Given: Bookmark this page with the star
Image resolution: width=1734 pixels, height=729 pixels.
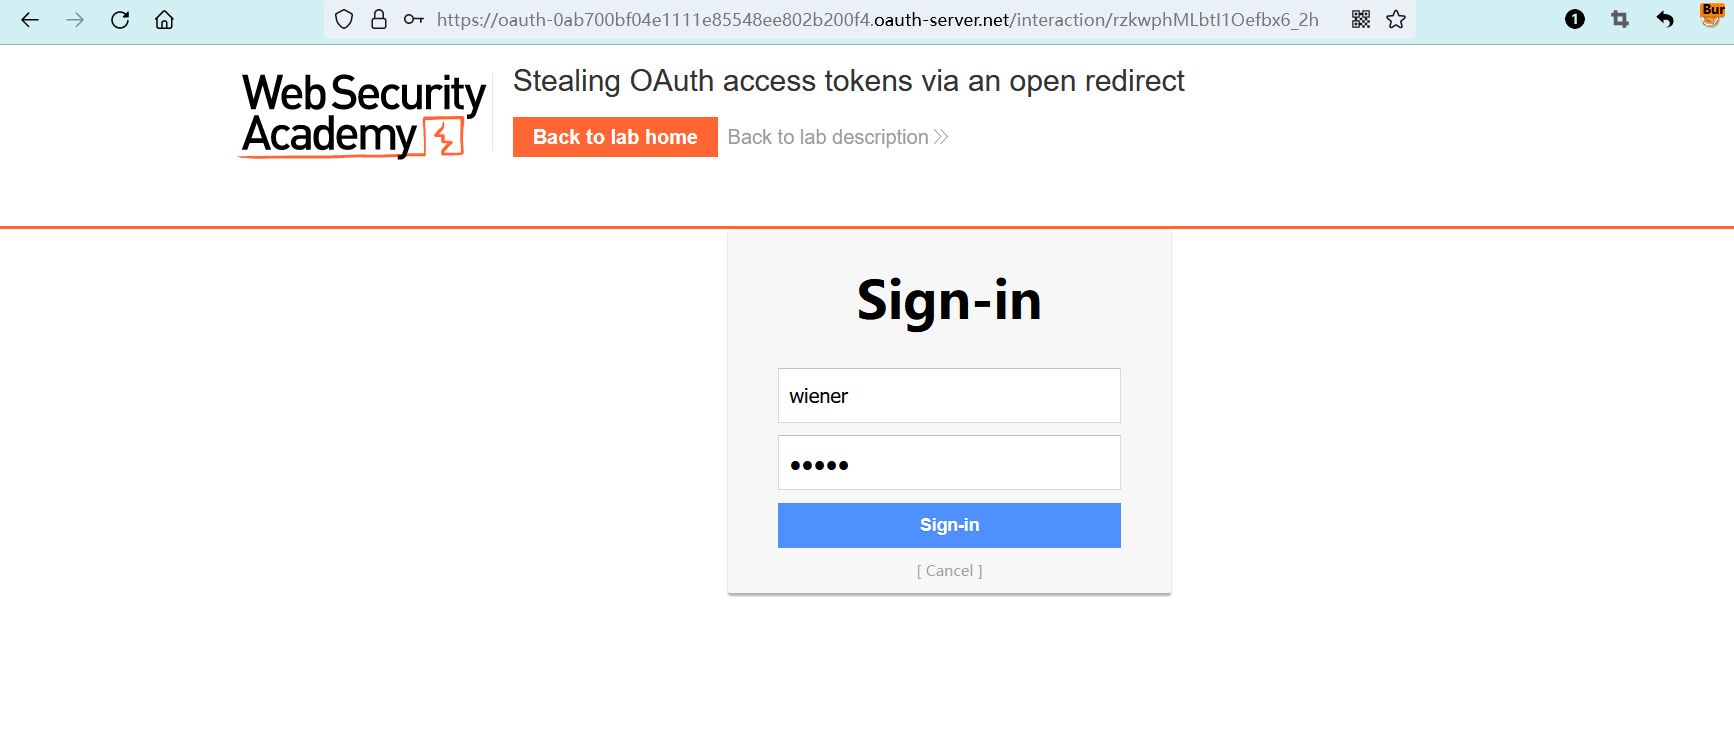Looking at the screenshot, I should point(1396,19).
